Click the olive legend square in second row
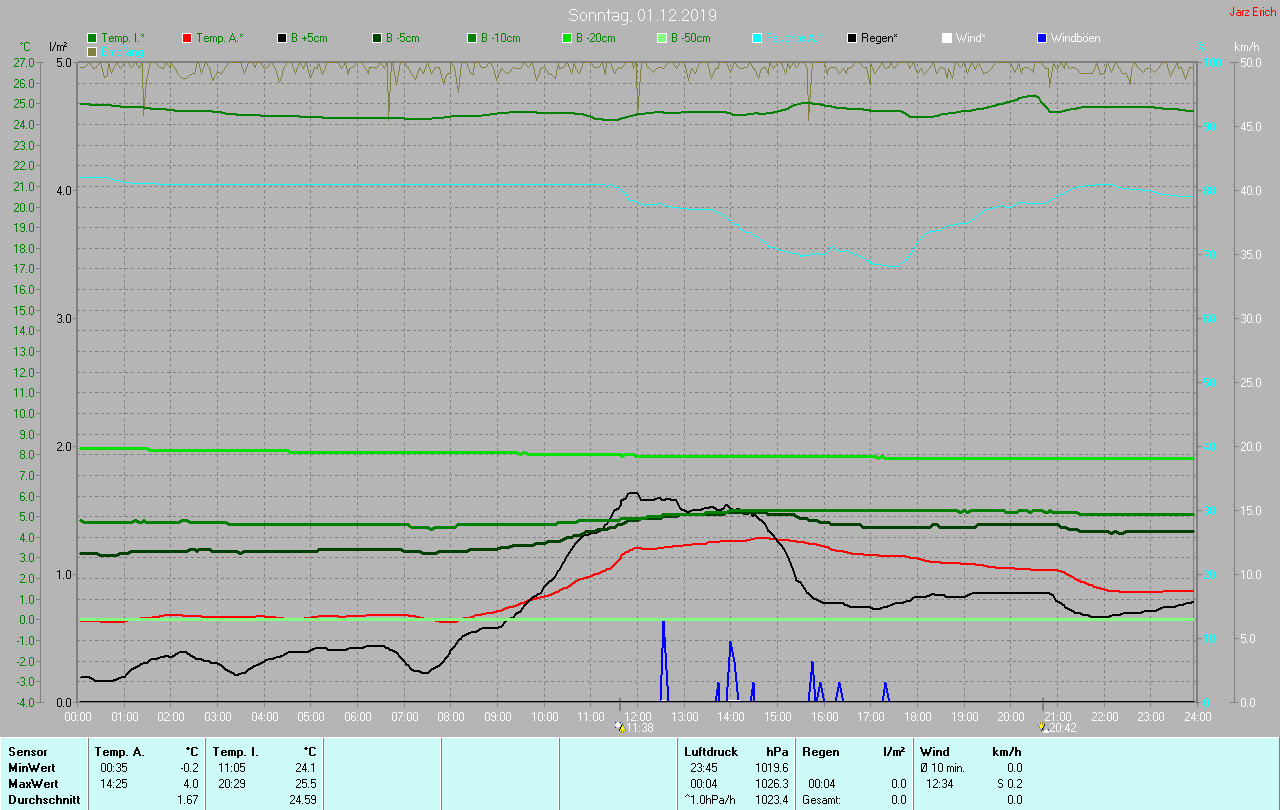1280x810 pixels. point(92,51)
